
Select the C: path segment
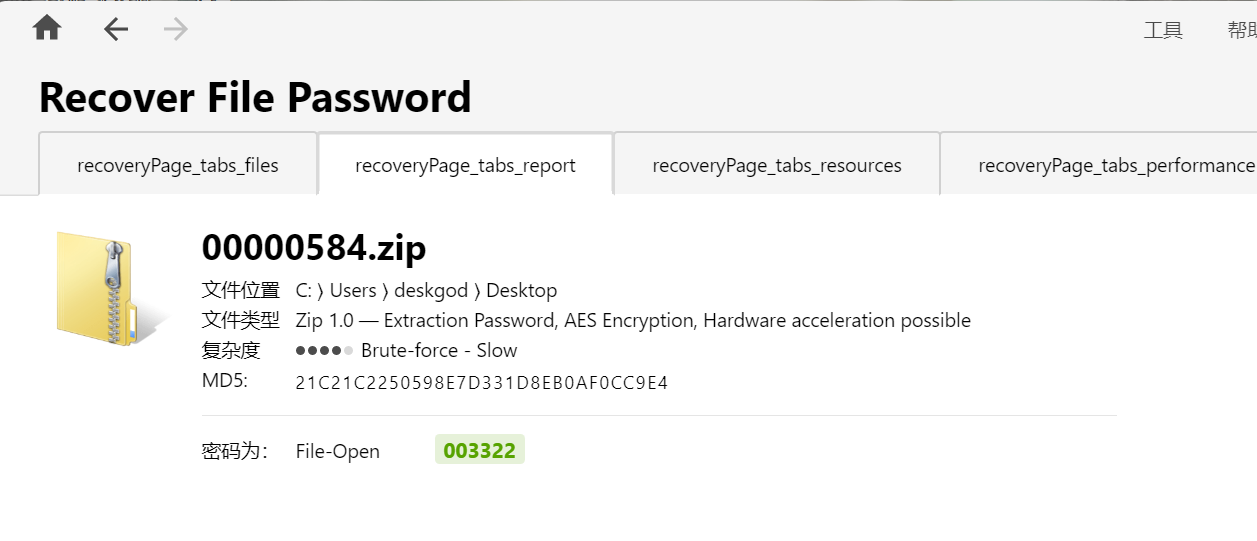(303, 291)
